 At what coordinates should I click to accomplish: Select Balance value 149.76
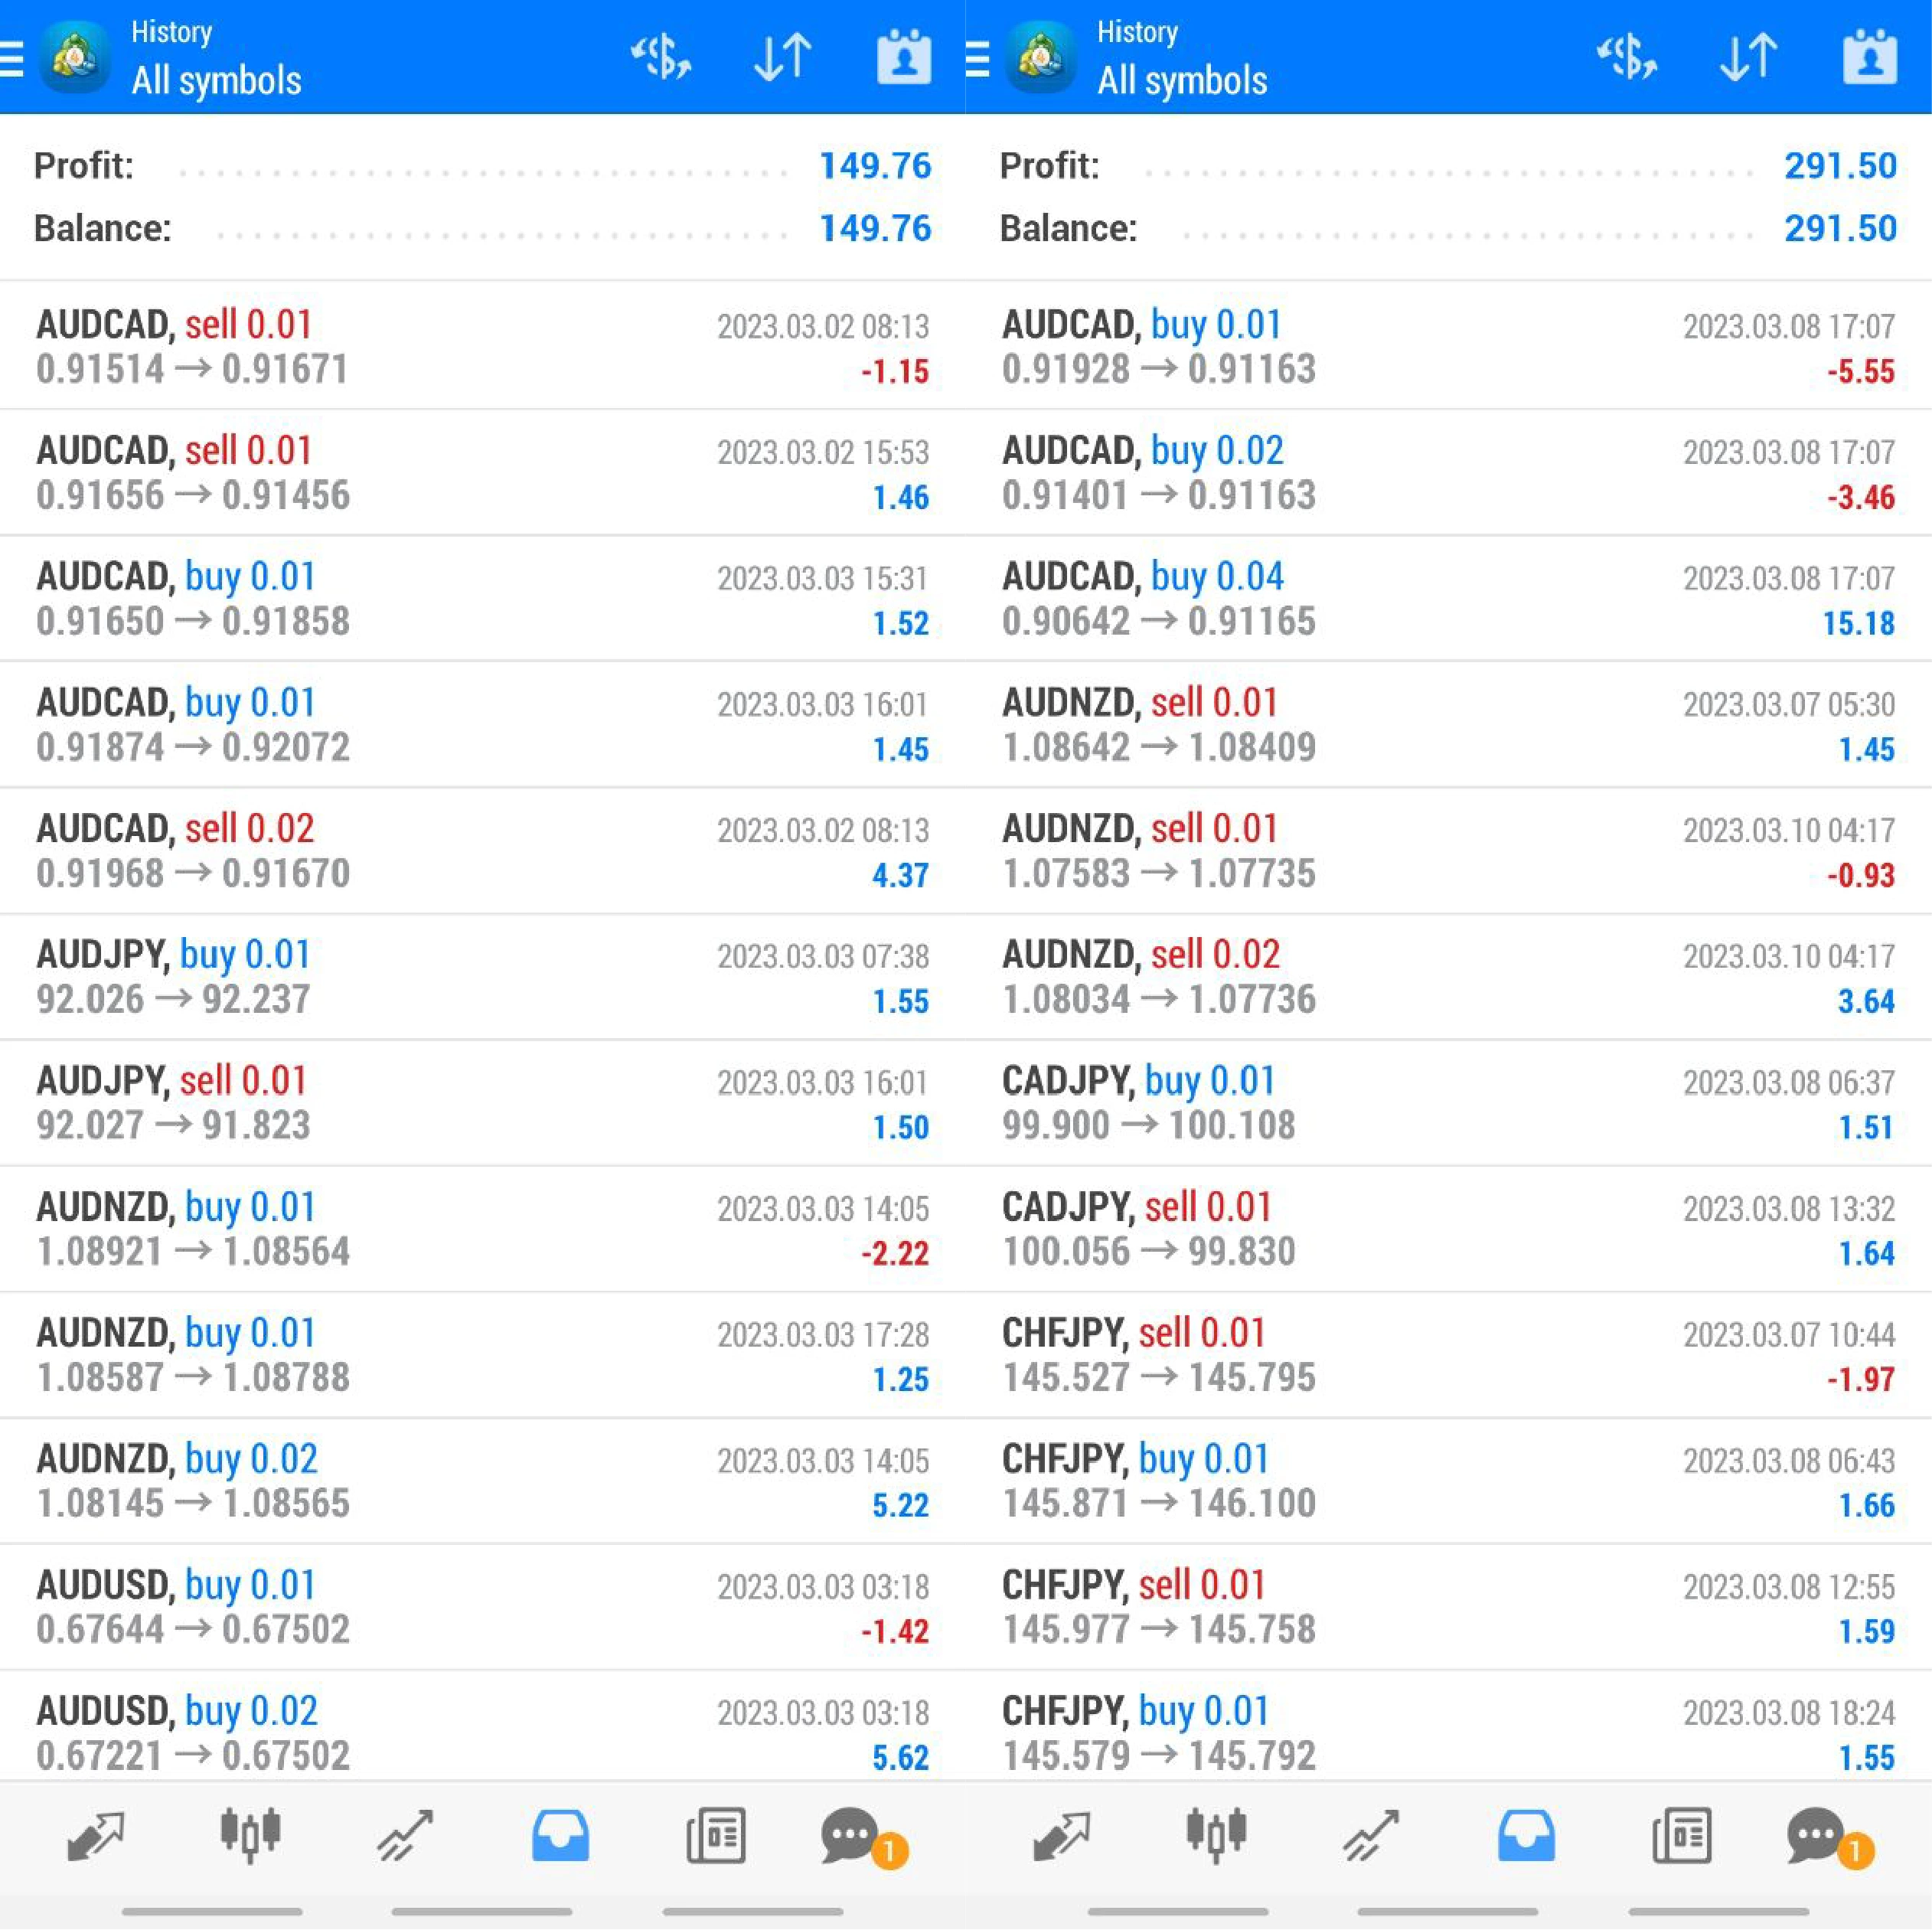875,229
